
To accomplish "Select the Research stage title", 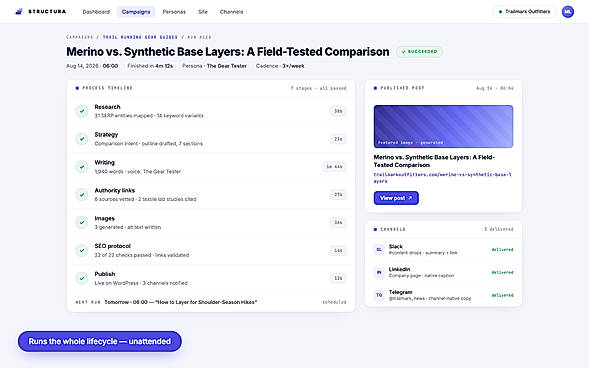I will [107, 107].
